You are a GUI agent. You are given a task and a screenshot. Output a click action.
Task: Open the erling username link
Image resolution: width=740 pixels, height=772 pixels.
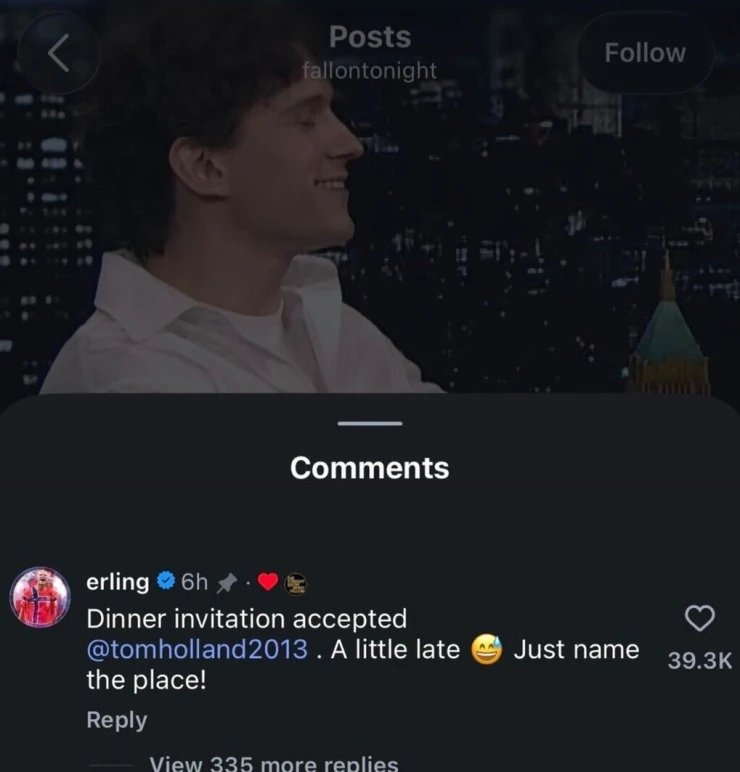(x=118, y=582)
